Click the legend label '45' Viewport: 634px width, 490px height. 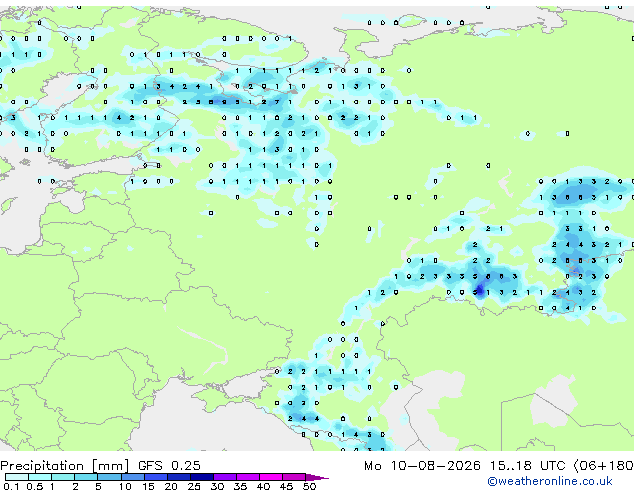click(x=286, y=486)
